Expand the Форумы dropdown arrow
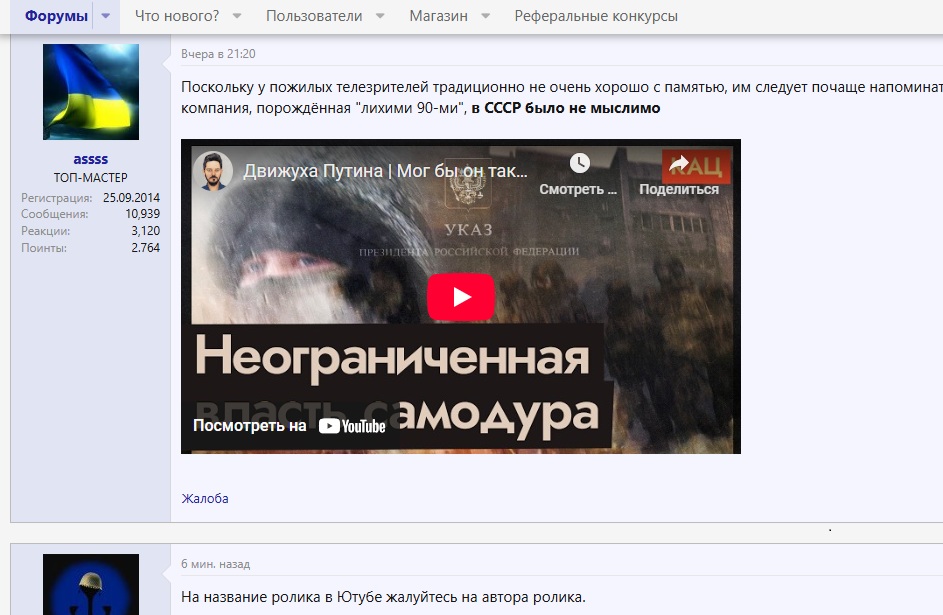The height and width of the screenshot is (615, 943). pyautogui.click(x=106, y=16)
